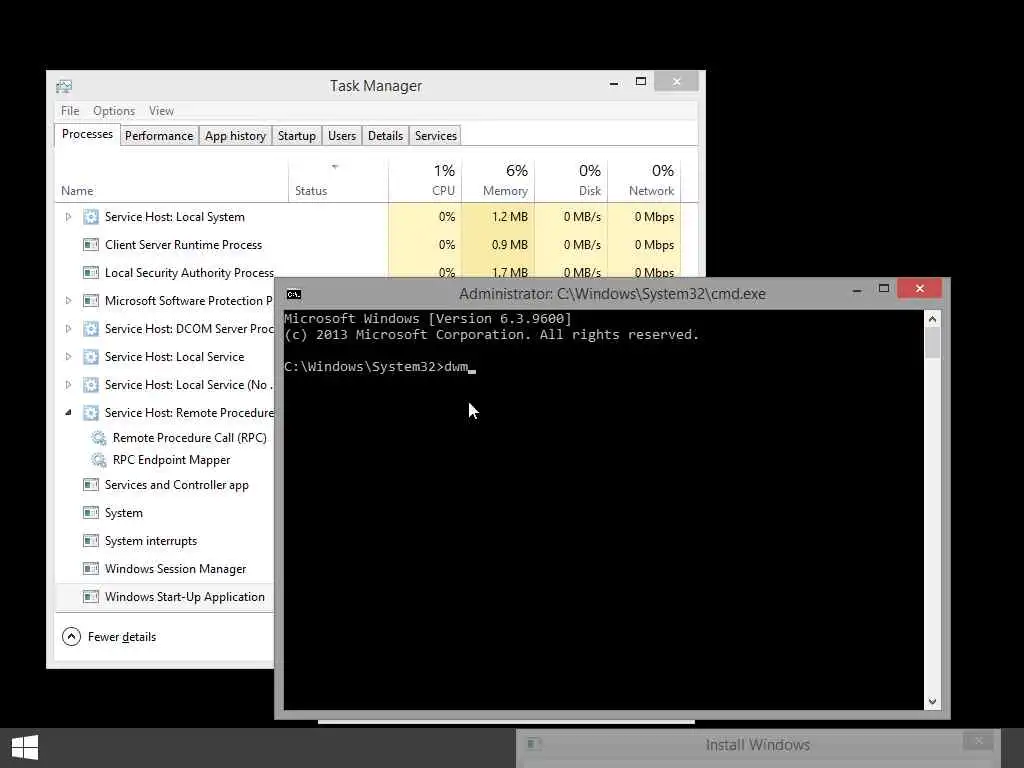Click the Windows Session Manager icon

coord(91,569)
